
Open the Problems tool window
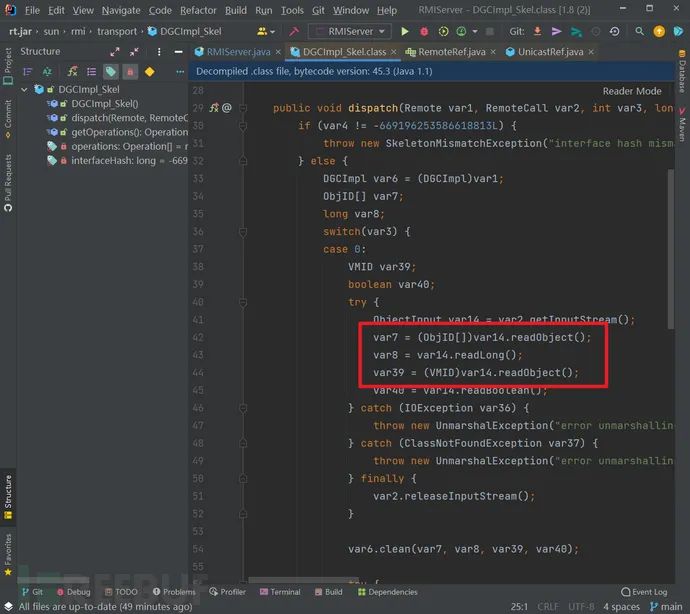point(174,592)
